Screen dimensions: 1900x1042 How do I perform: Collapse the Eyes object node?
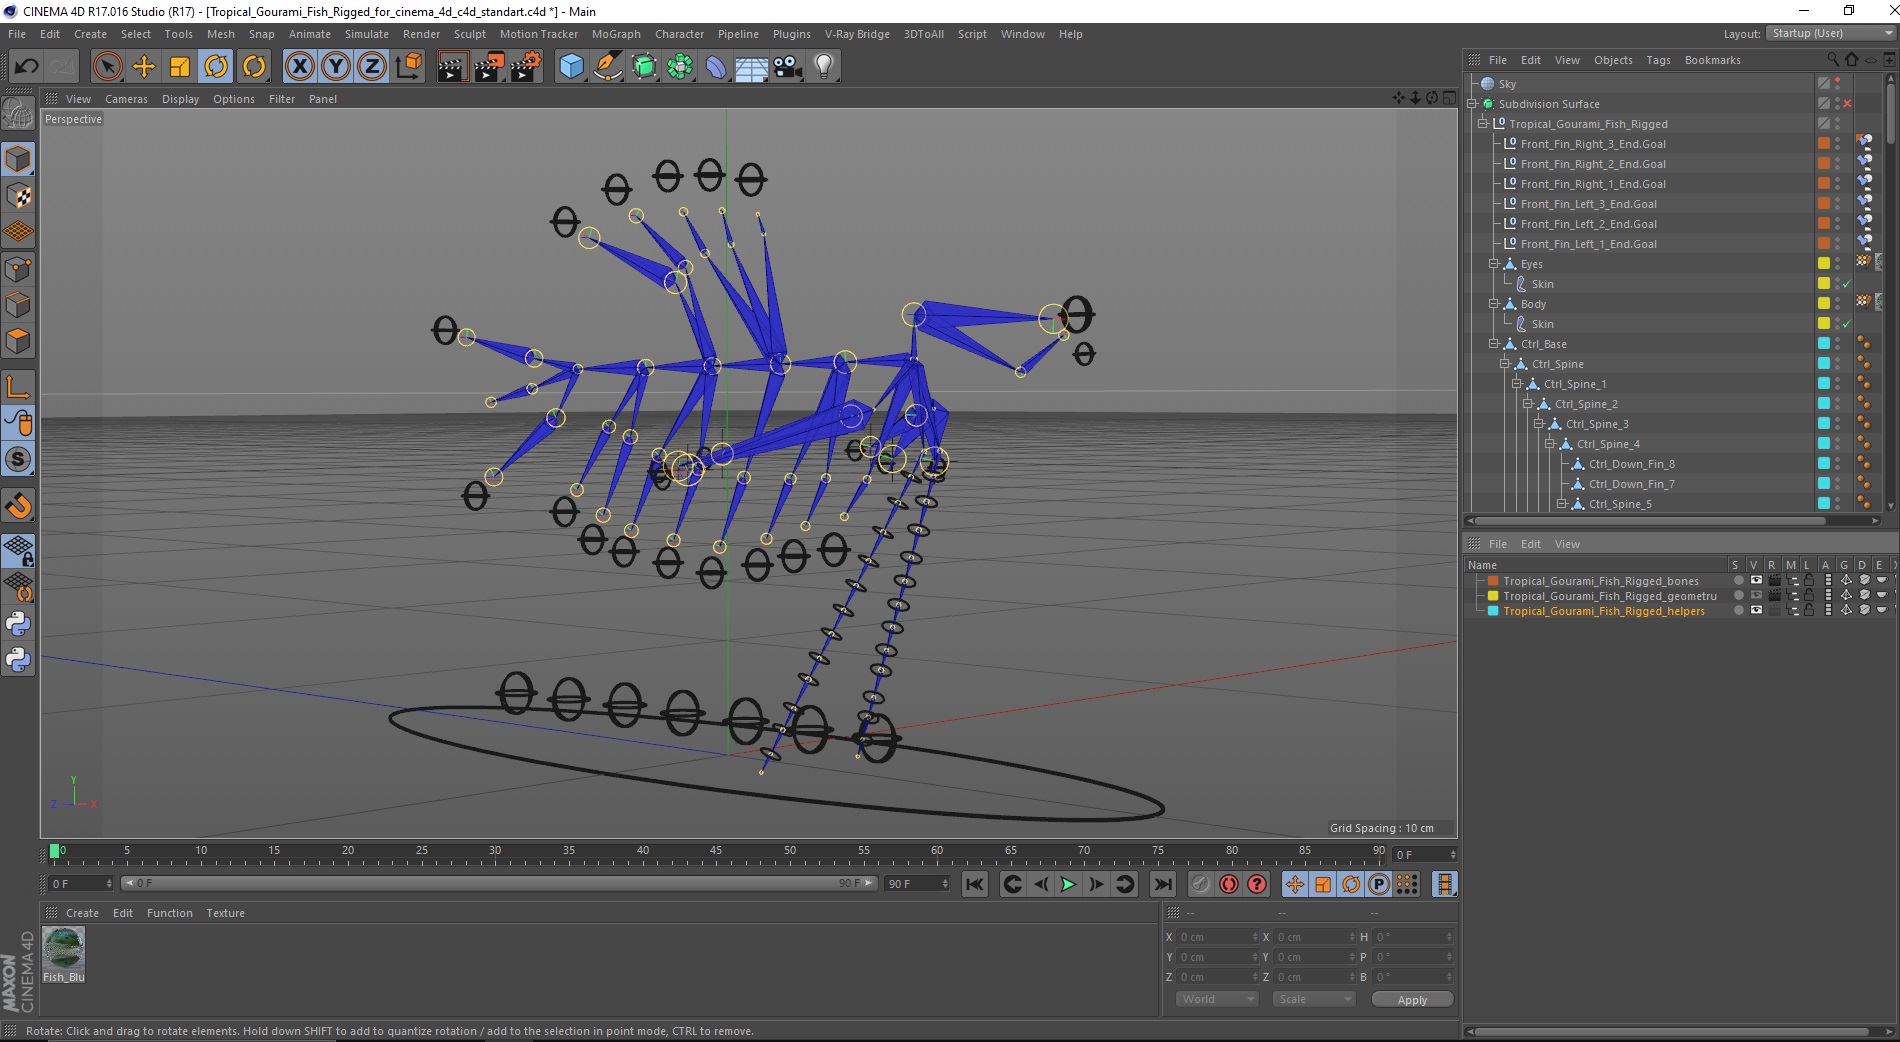pyautogui.click(x=1494, y=263)
